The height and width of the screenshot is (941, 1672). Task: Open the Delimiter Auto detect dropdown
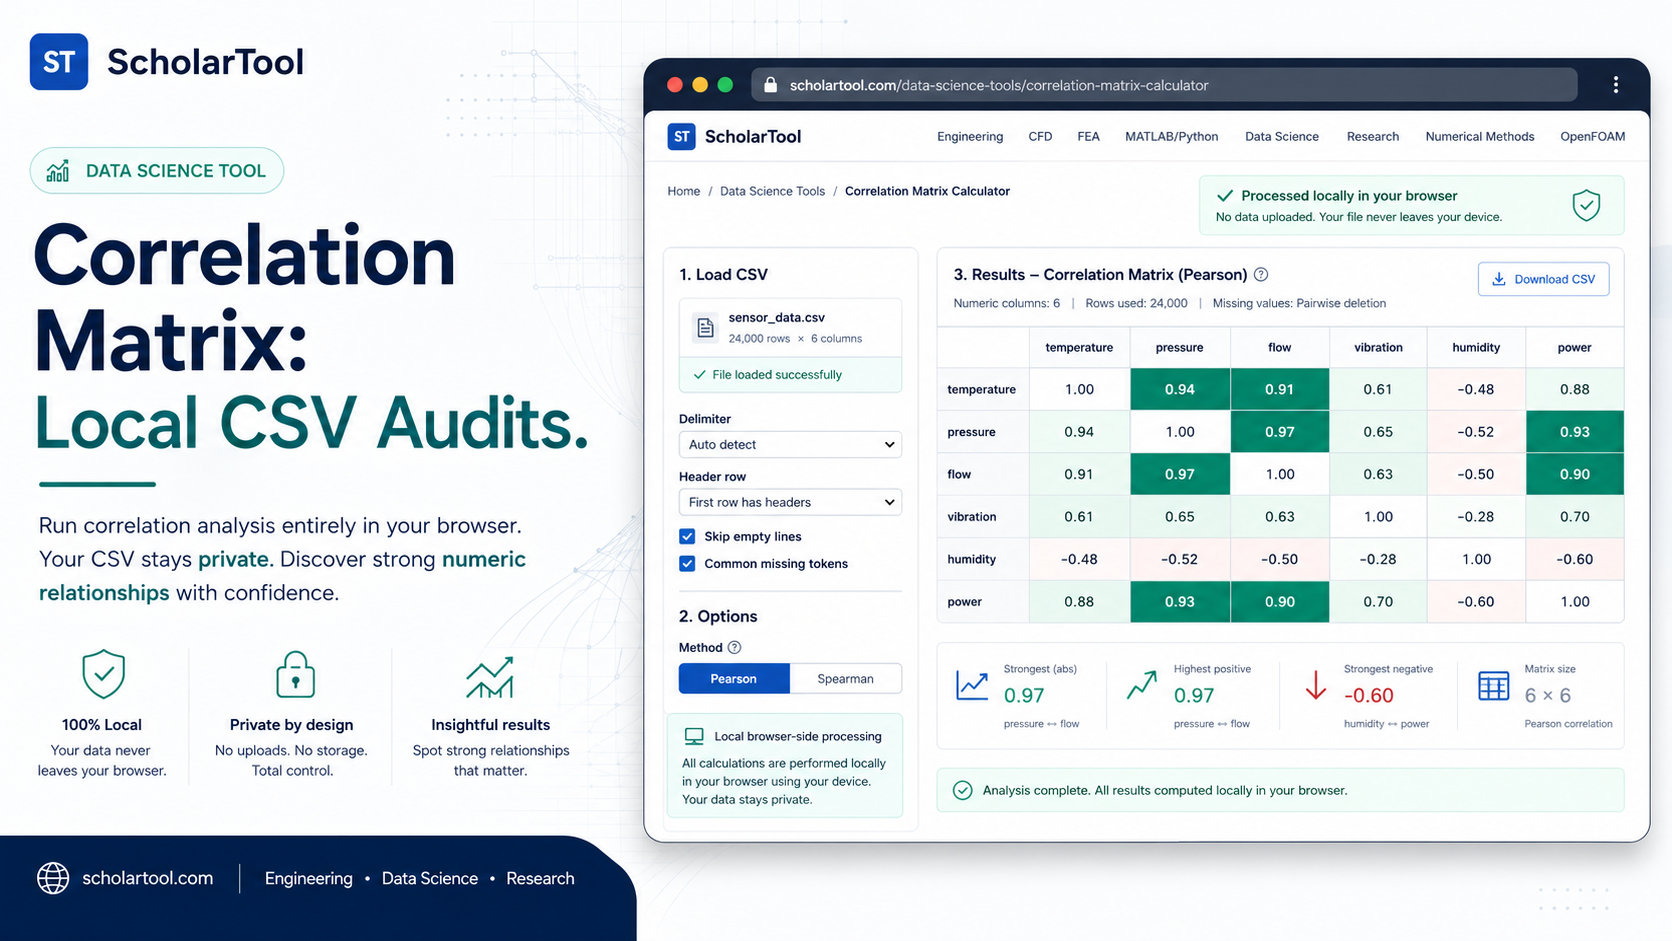point(790,444)
